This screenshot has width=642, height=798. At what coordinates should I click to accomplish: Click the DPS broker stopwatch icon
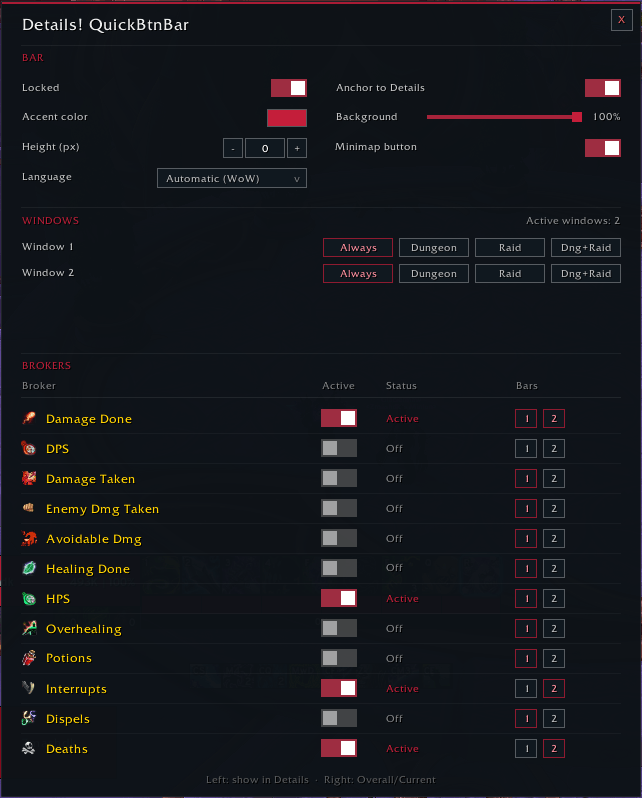(x=29, y=448)
